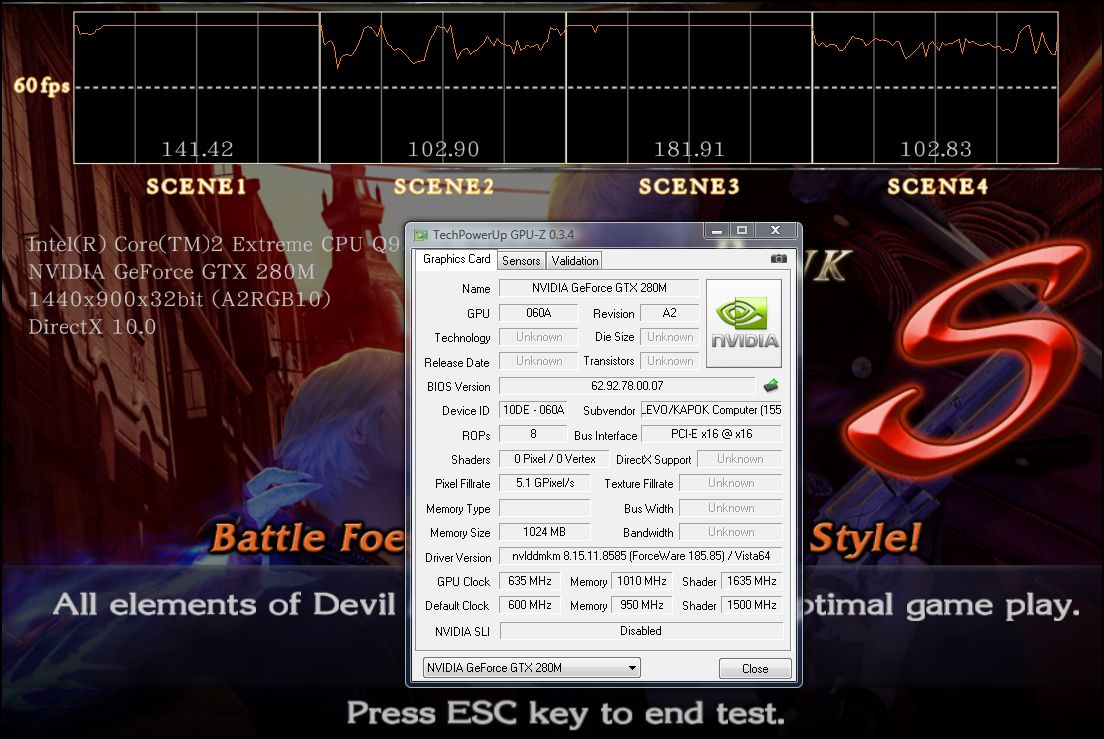Click the Transistors Unknown field
This screenshot has width=1104, height=739.
[x=670, y=361]
